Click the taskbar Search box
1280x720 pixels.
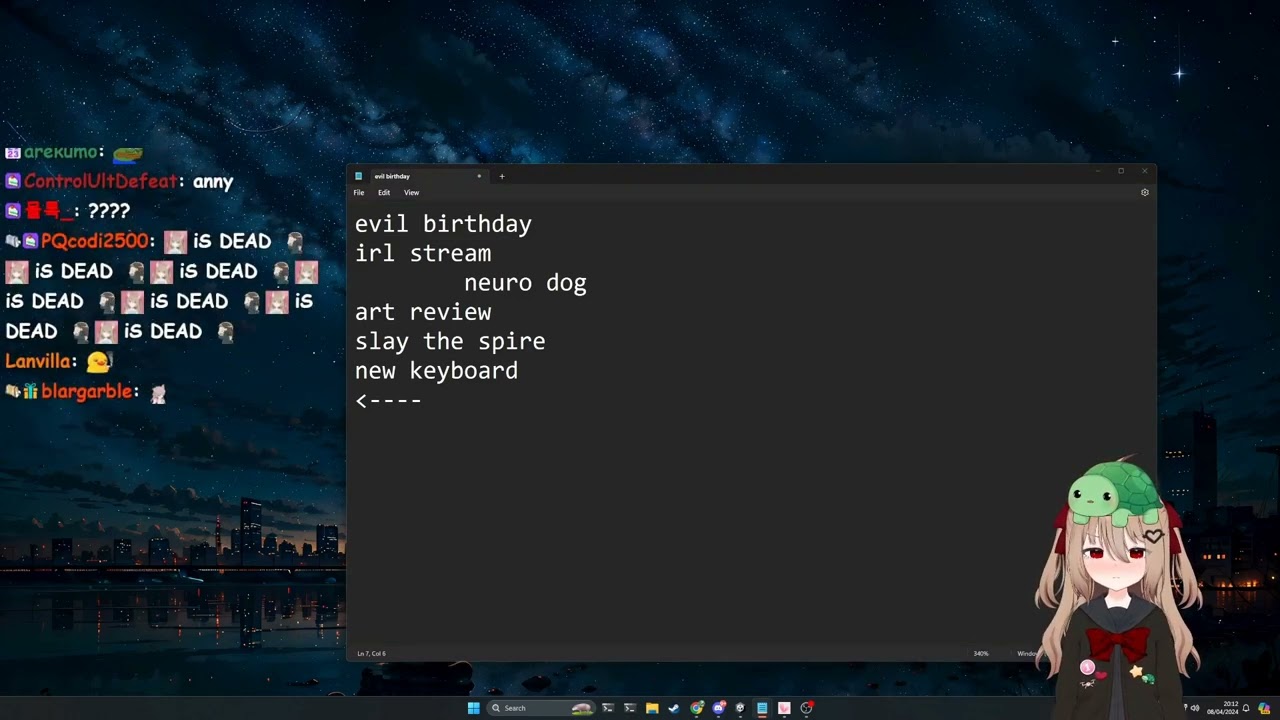540,708
